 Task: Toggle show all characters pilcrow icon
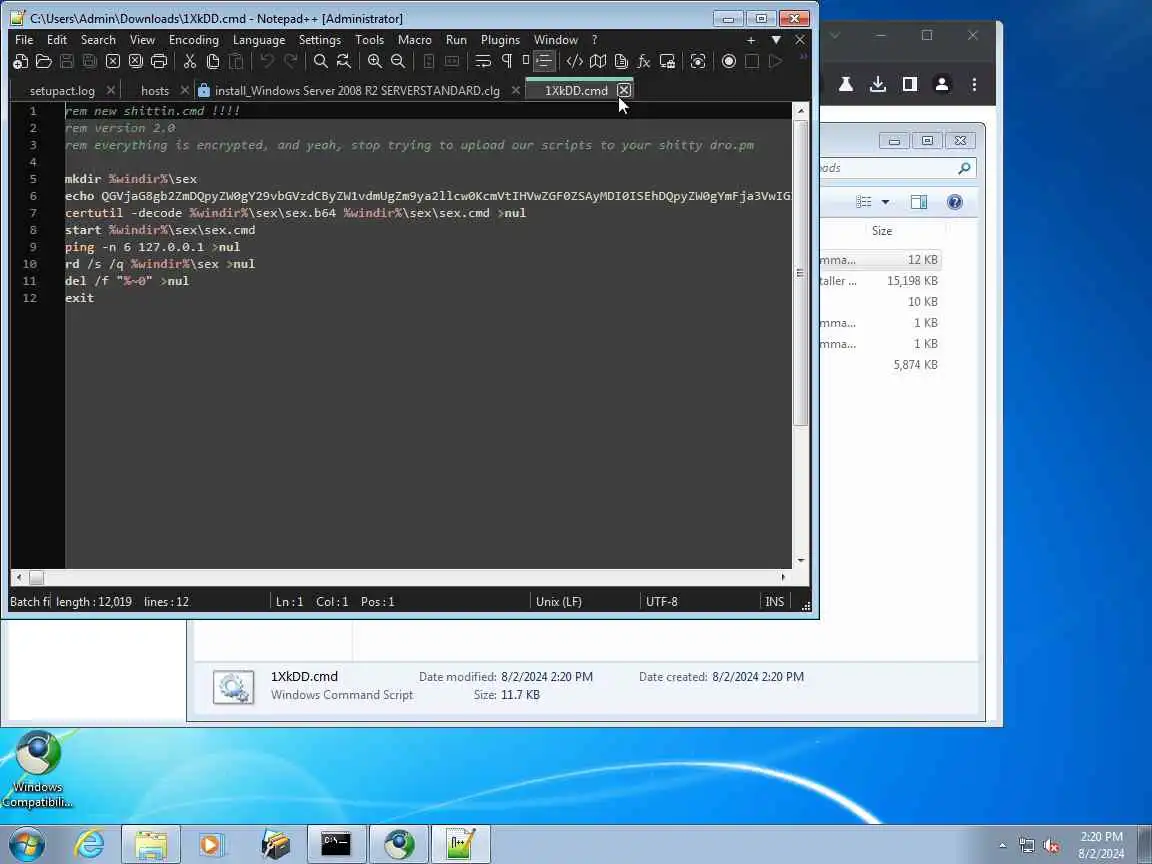[x=506, y=62]
